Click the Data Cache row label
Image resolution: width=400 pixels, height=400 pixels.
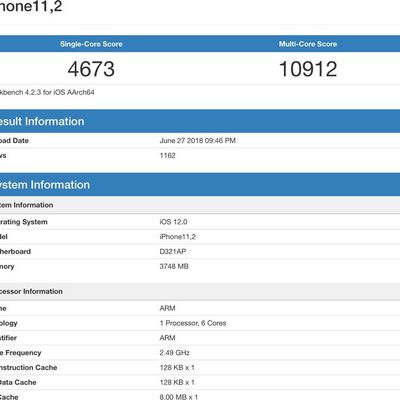point(18,382)
